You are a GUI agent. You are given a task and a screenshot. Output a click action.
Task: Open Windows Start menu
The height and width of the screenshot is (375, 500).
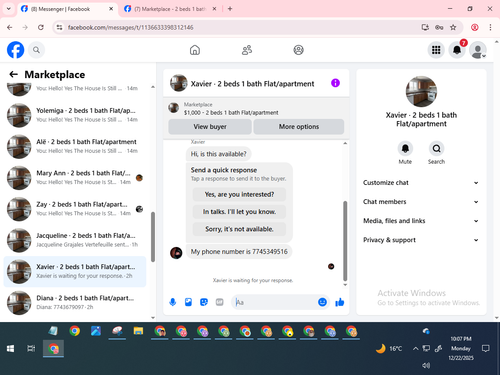point(10,349)
